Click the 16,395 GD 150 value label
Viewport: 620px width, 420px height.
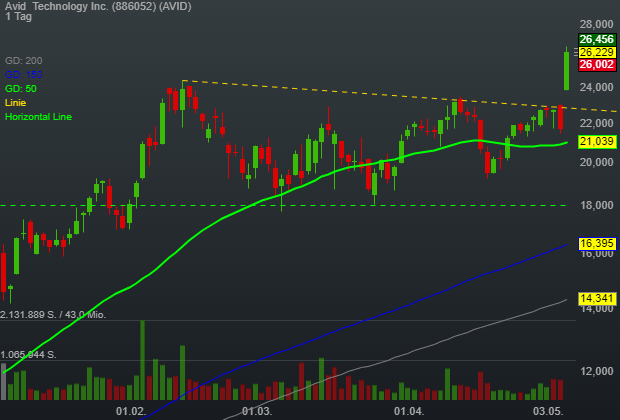[x=597, y=243]
